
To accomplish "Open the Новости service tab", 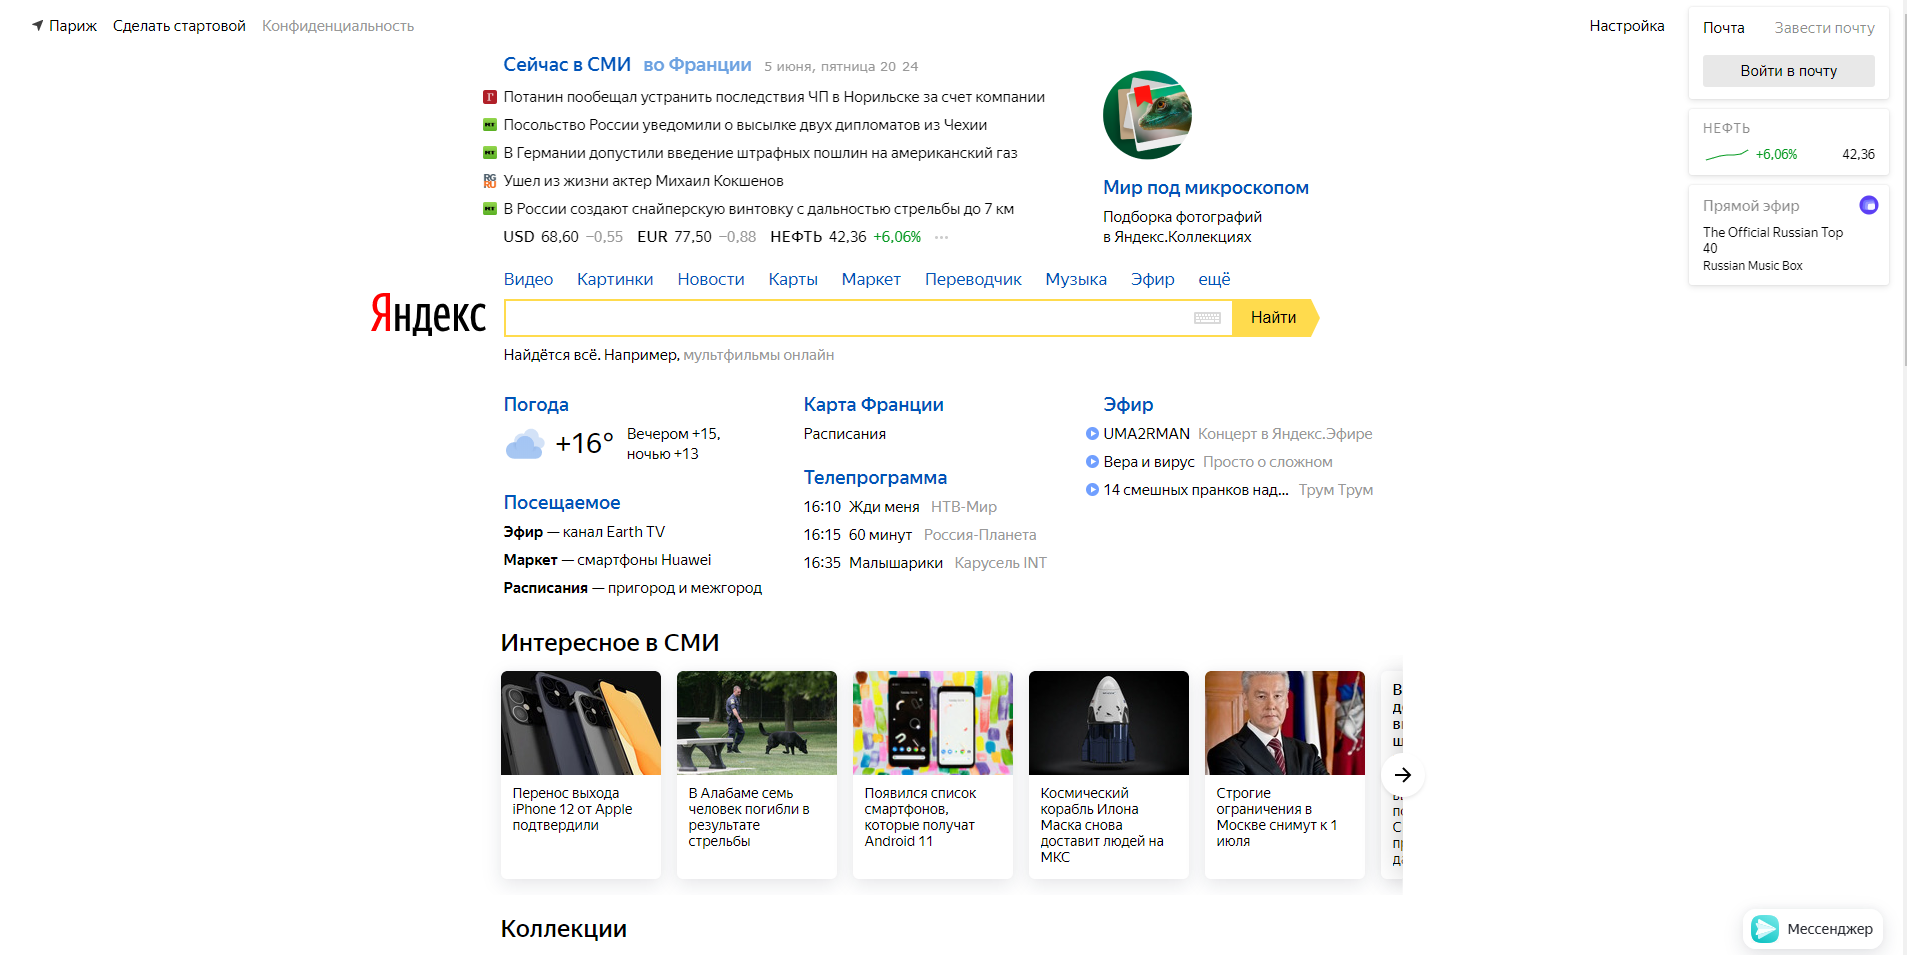I will tap(711, 279).
